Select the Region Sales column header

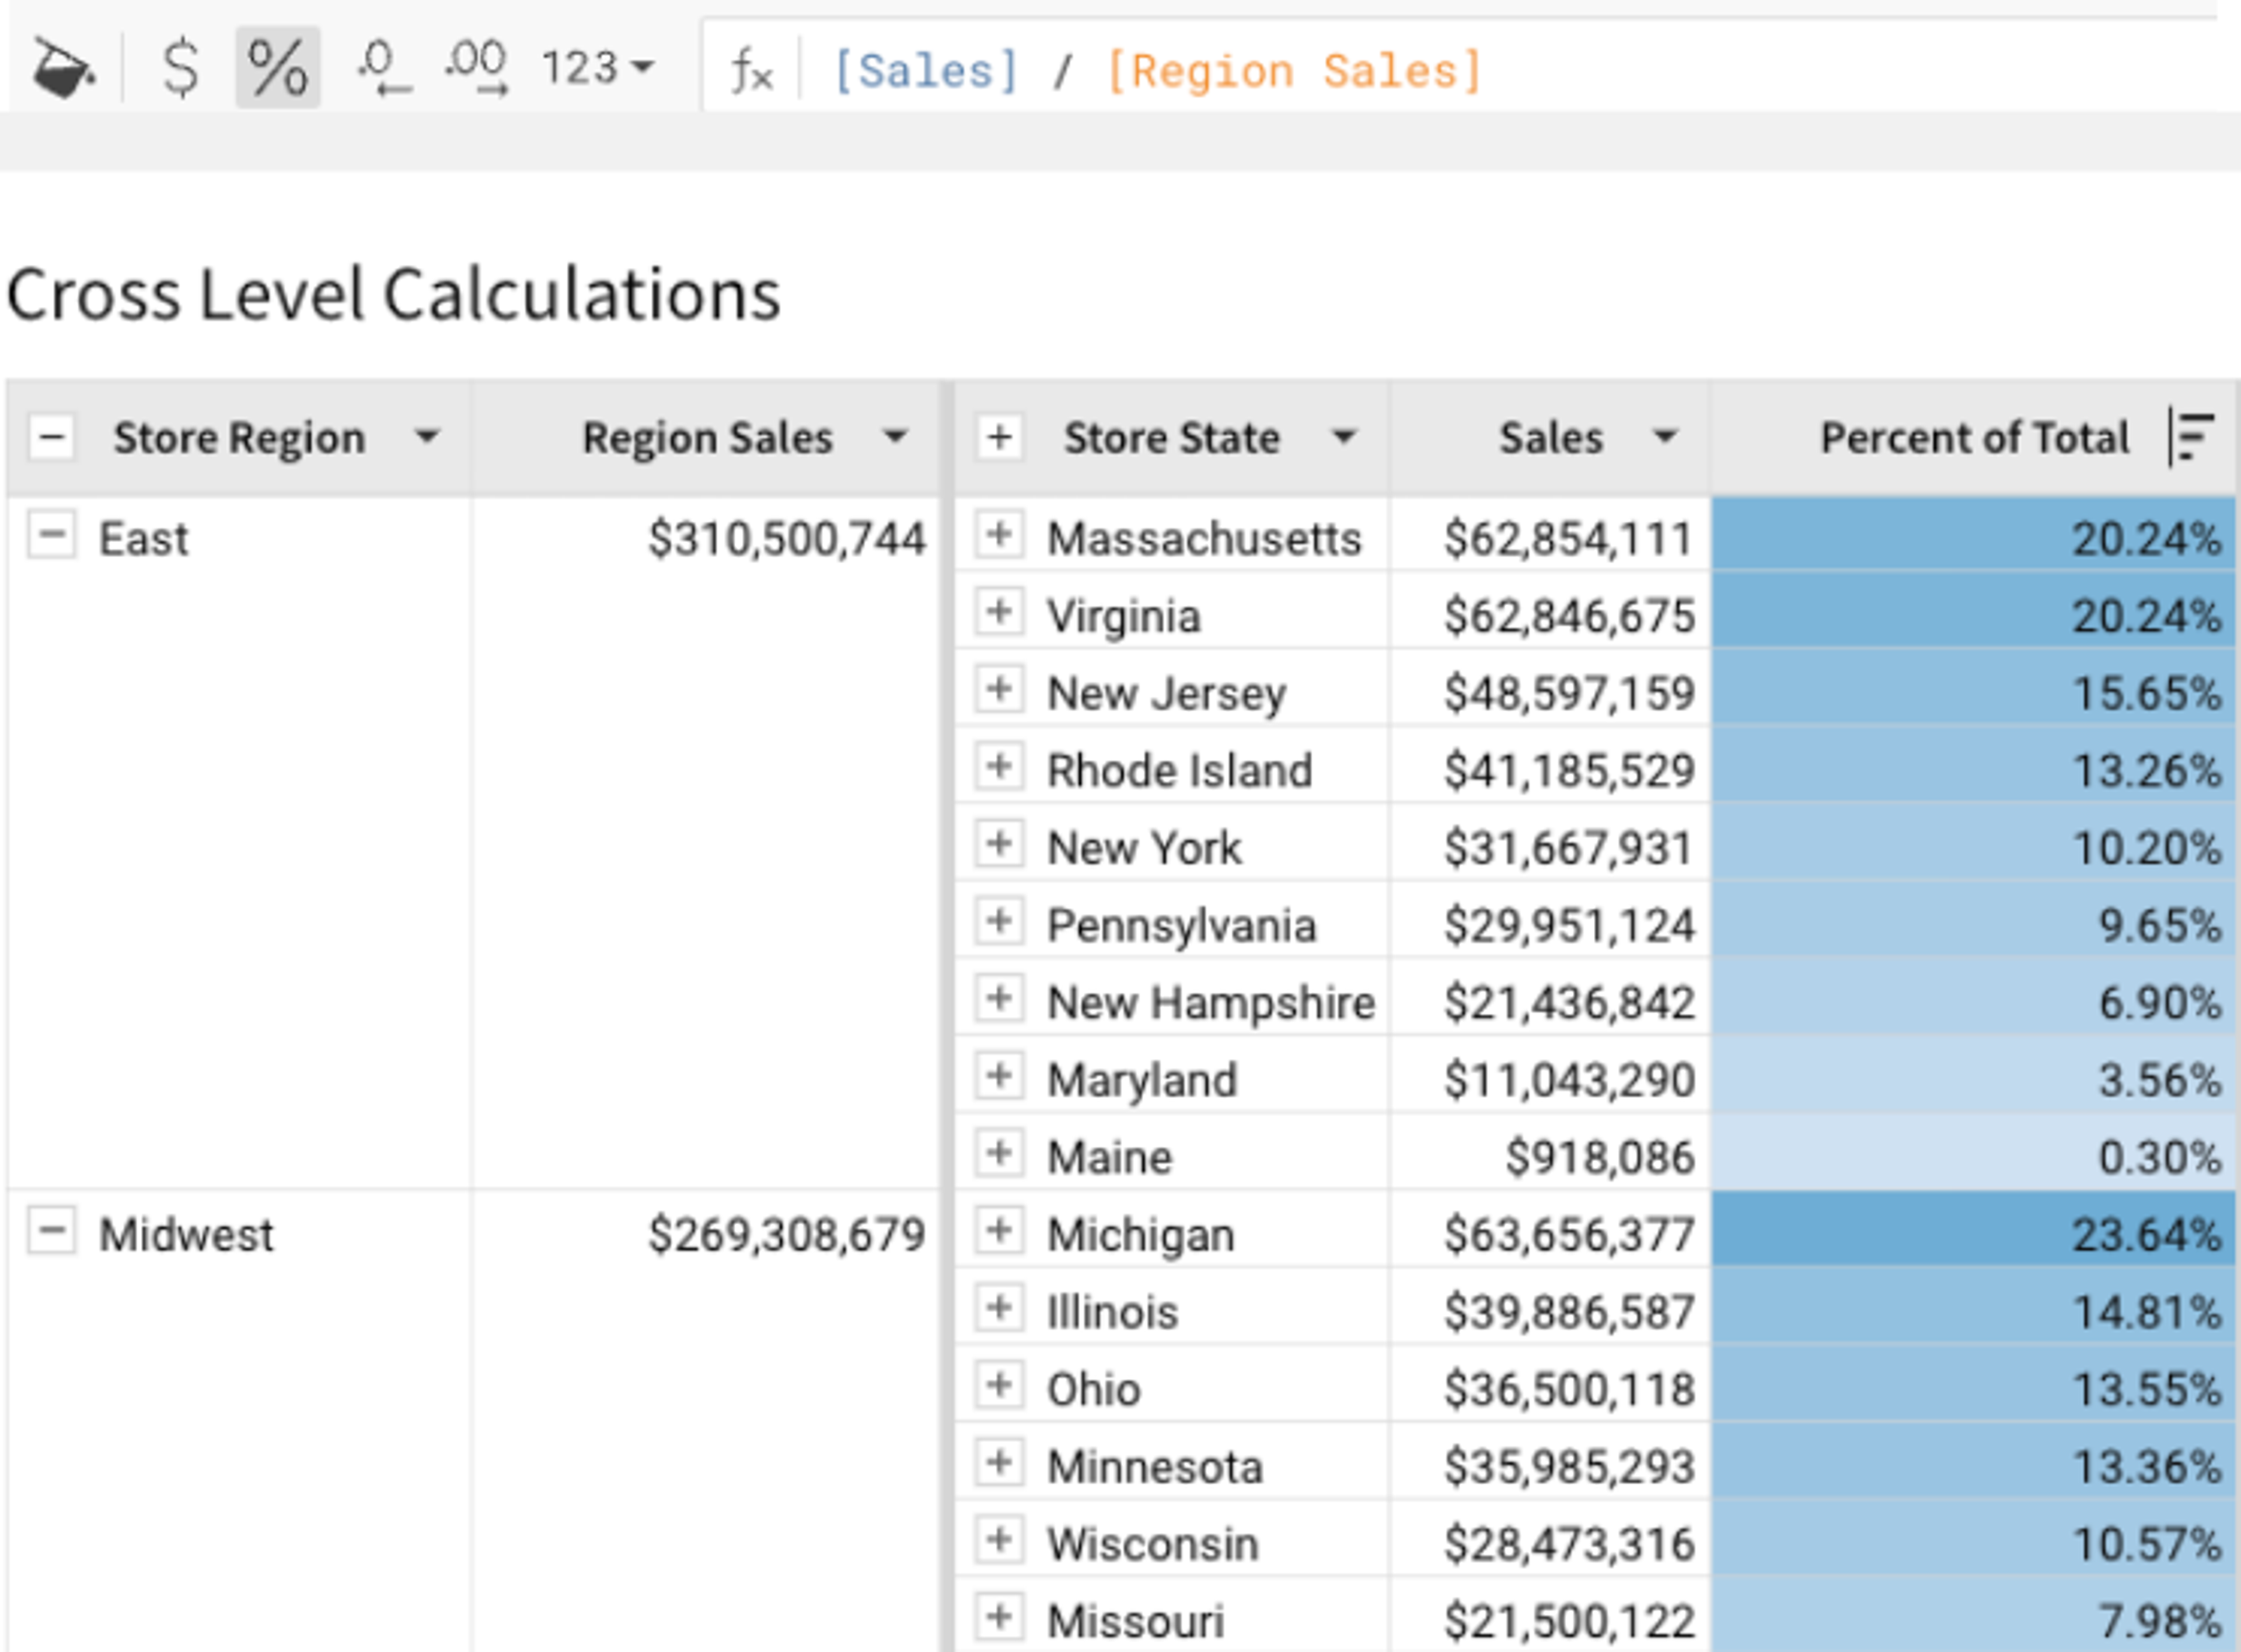(707, 438)
